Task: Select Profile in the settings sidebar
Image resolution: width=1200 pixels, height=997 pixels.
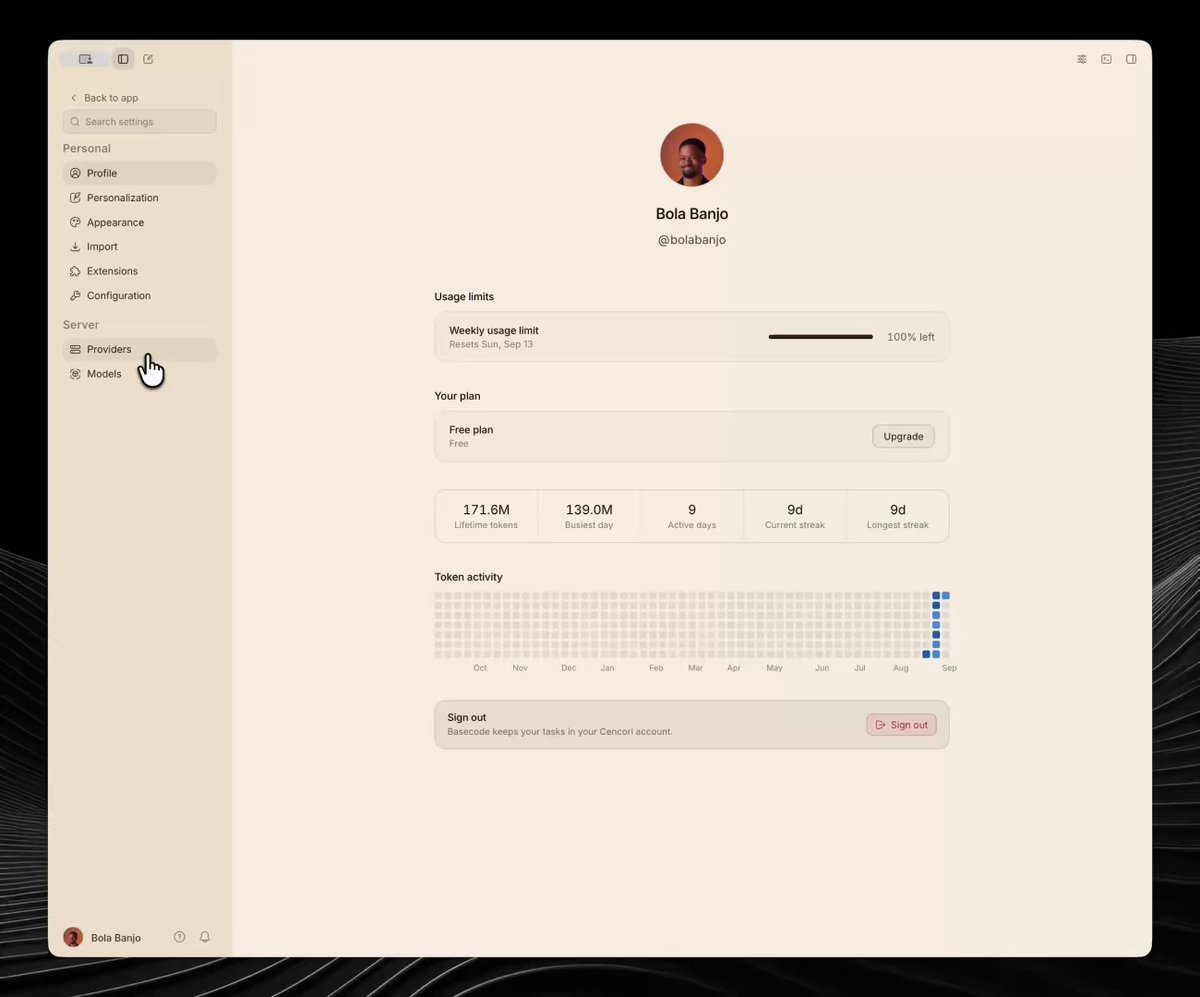Action: (x=140, y=173)
